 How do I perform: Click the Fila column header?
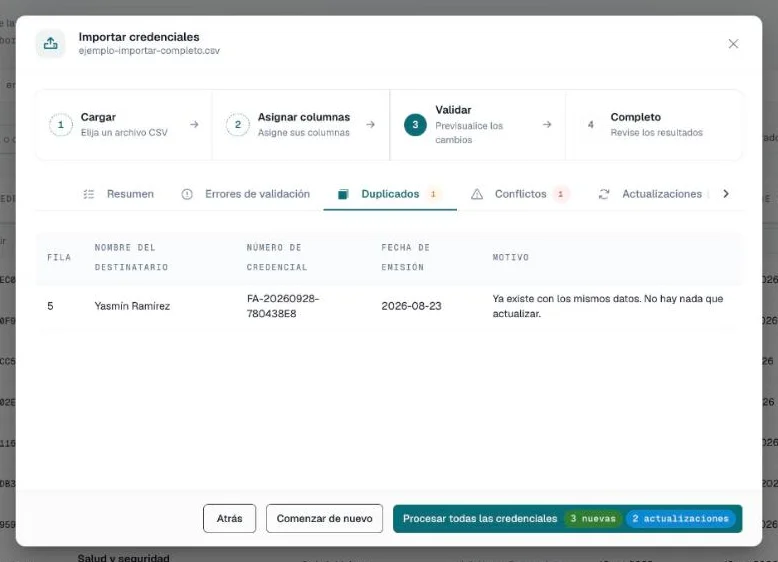click(x=59, y=257)
